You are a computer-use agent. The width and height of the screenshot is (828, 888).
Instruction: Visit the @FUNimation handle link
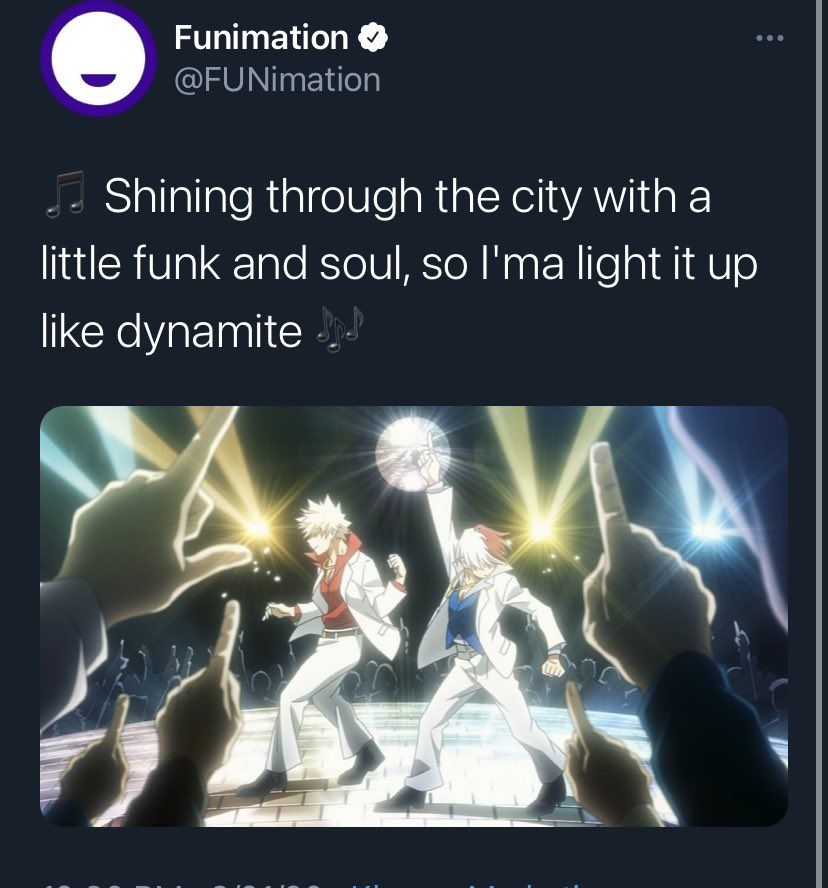click(278, 80)
